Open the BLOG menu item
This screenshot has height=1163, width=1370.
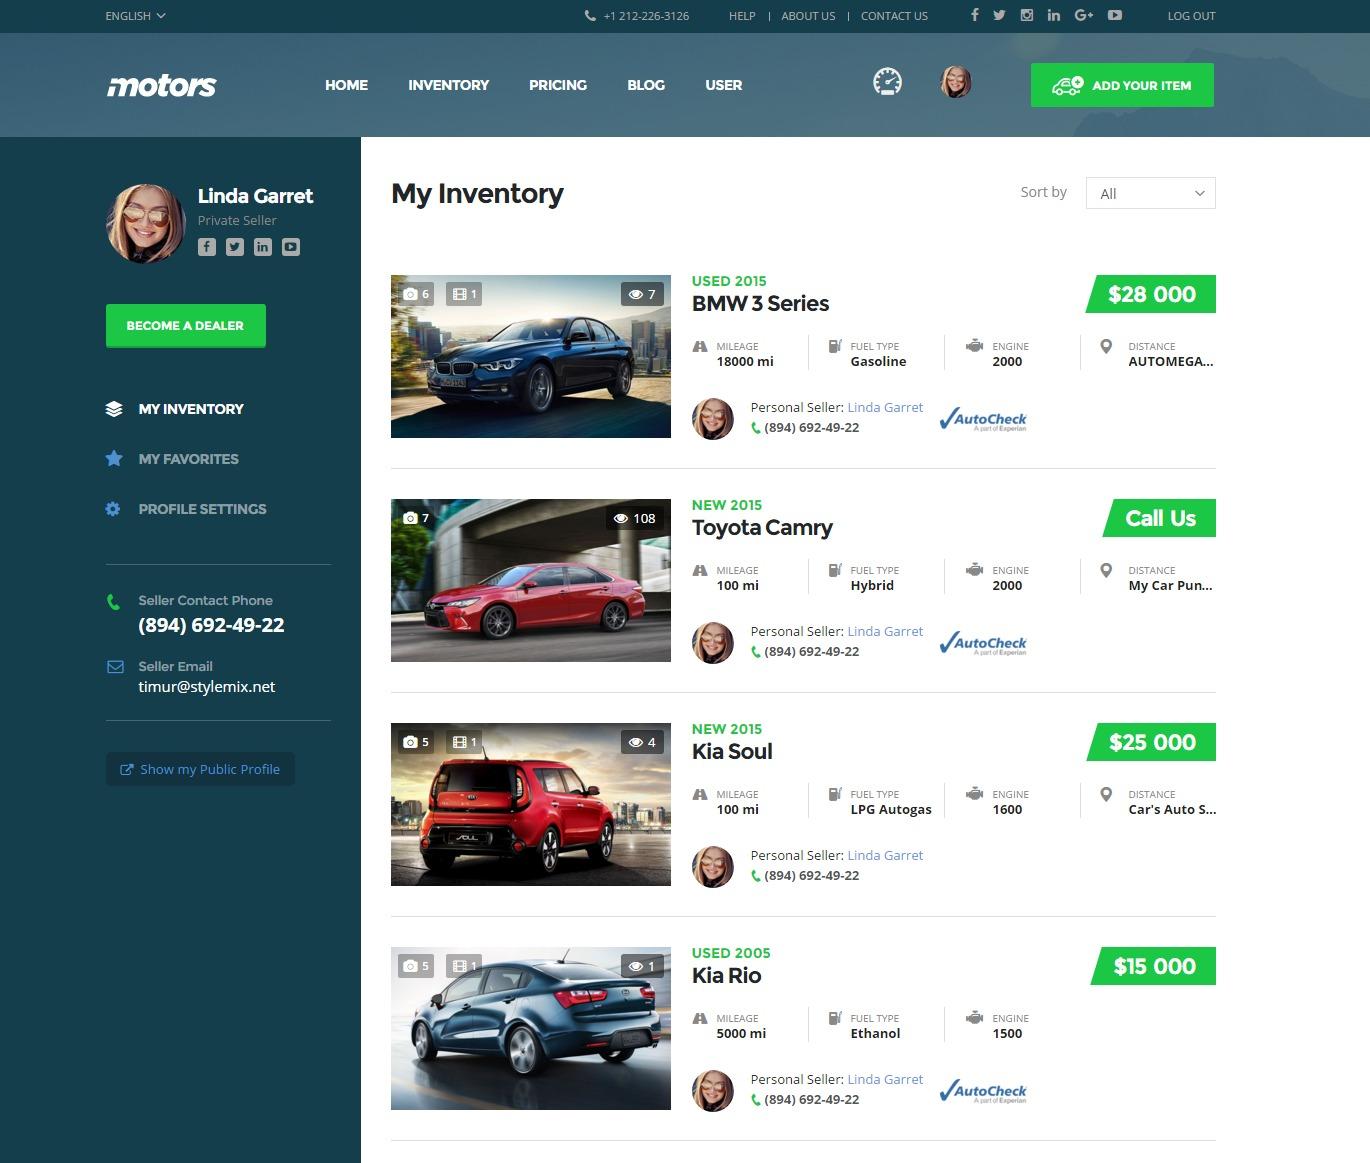coord(646,85)
